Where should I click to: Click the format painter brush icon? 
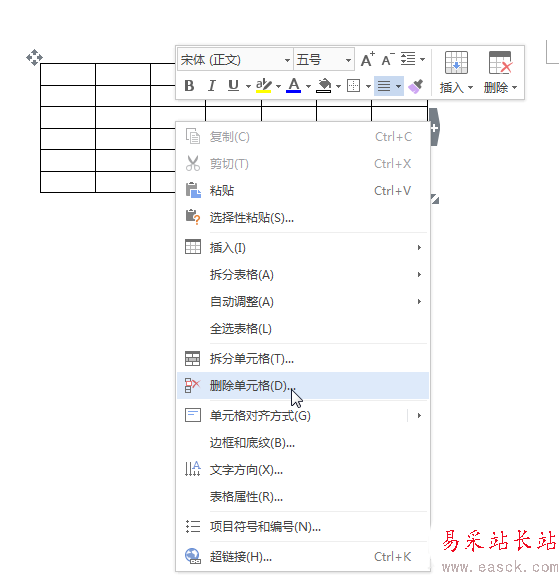click(x=416, y=86)
